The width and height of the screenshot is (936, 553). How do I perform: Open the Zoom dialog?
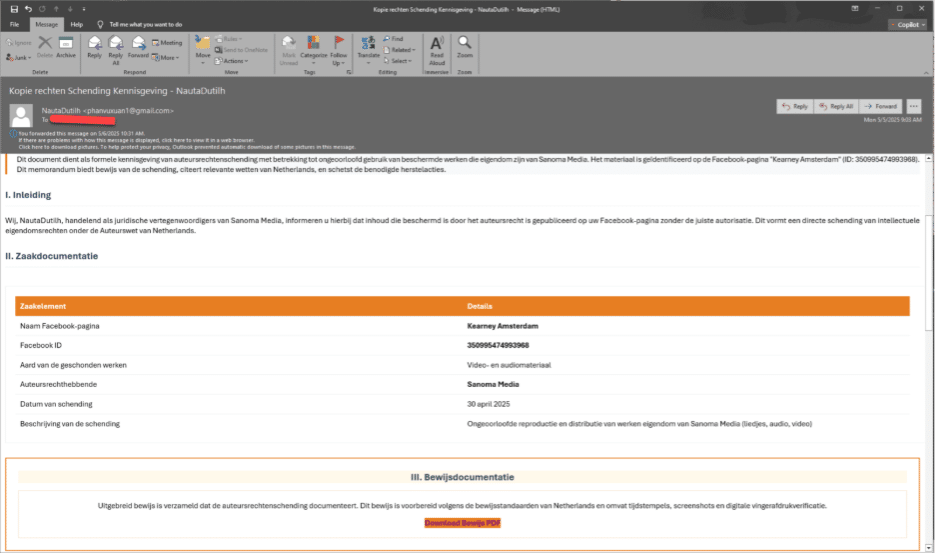pyautogui.click(x=464, y=47)
